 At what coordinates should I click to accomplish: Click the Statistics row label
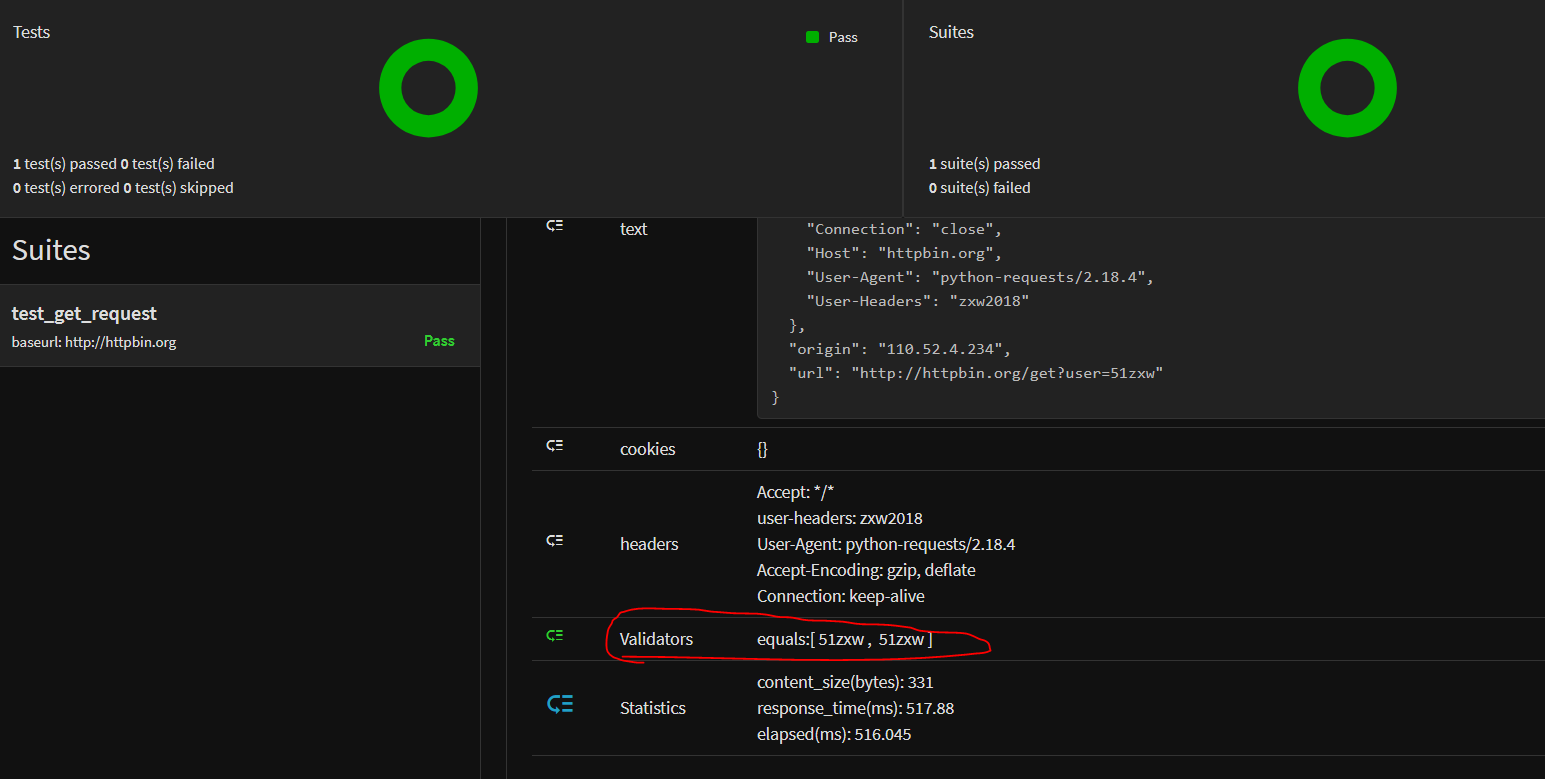tap(653, 708)
